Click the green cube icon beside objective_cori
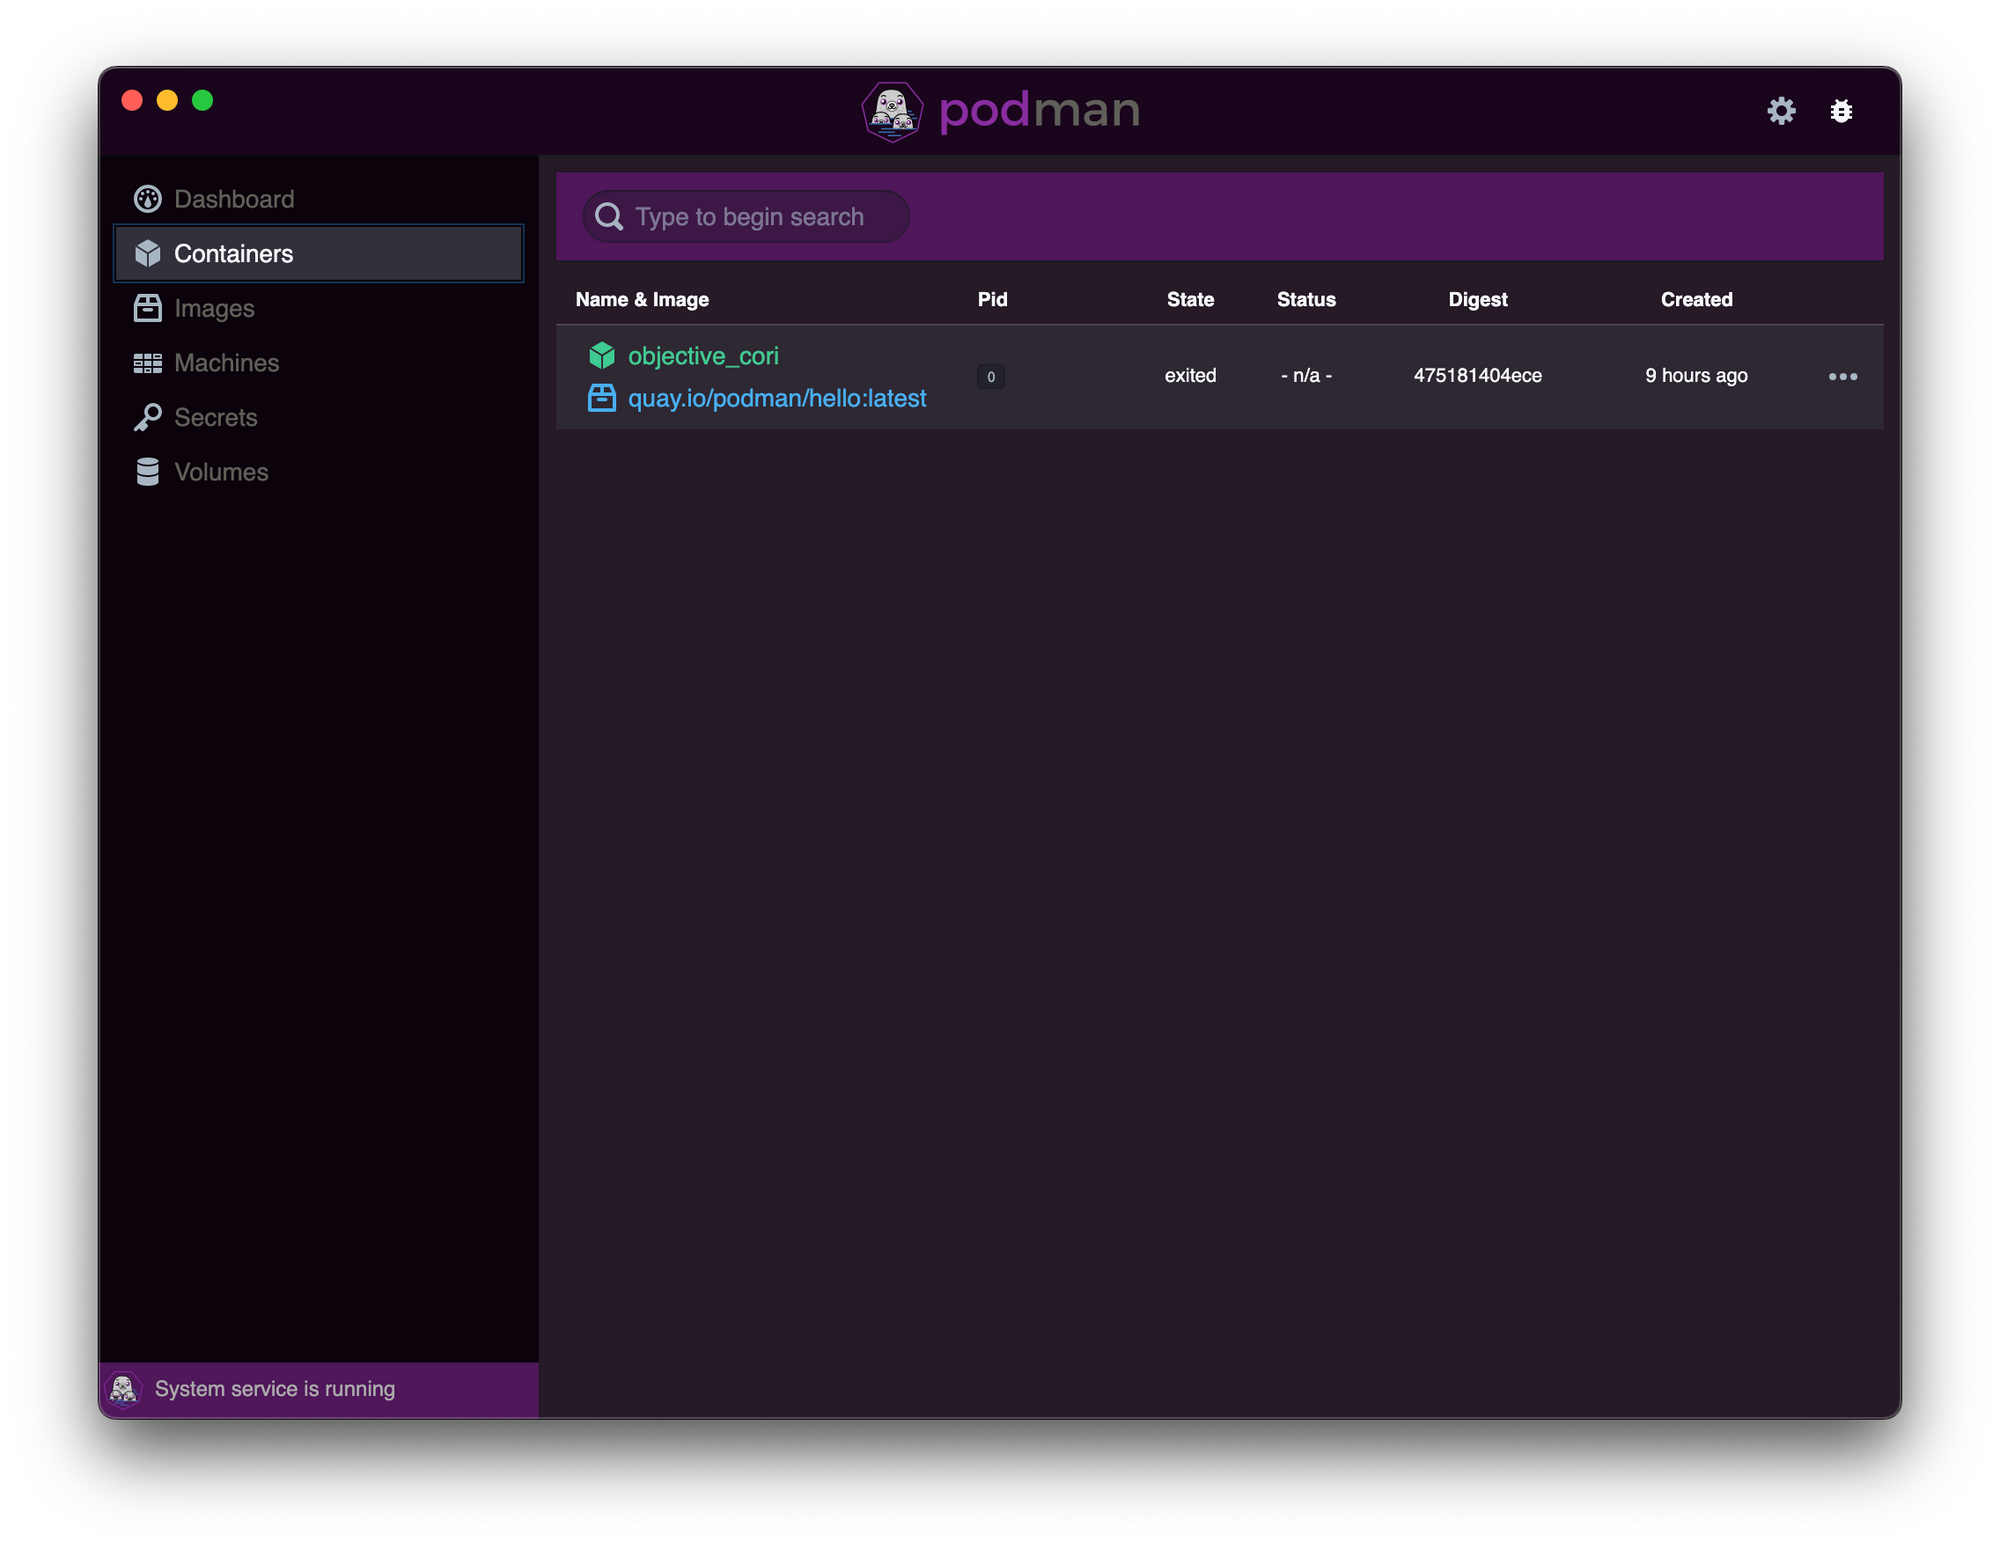 [602, 355]
